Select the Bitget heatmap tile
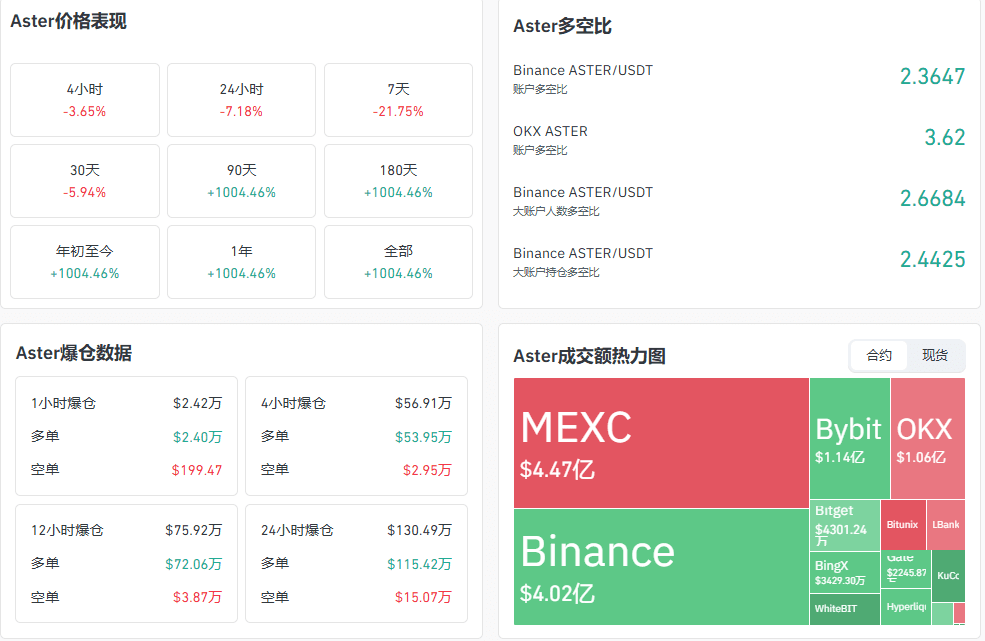 coord(844,525)
